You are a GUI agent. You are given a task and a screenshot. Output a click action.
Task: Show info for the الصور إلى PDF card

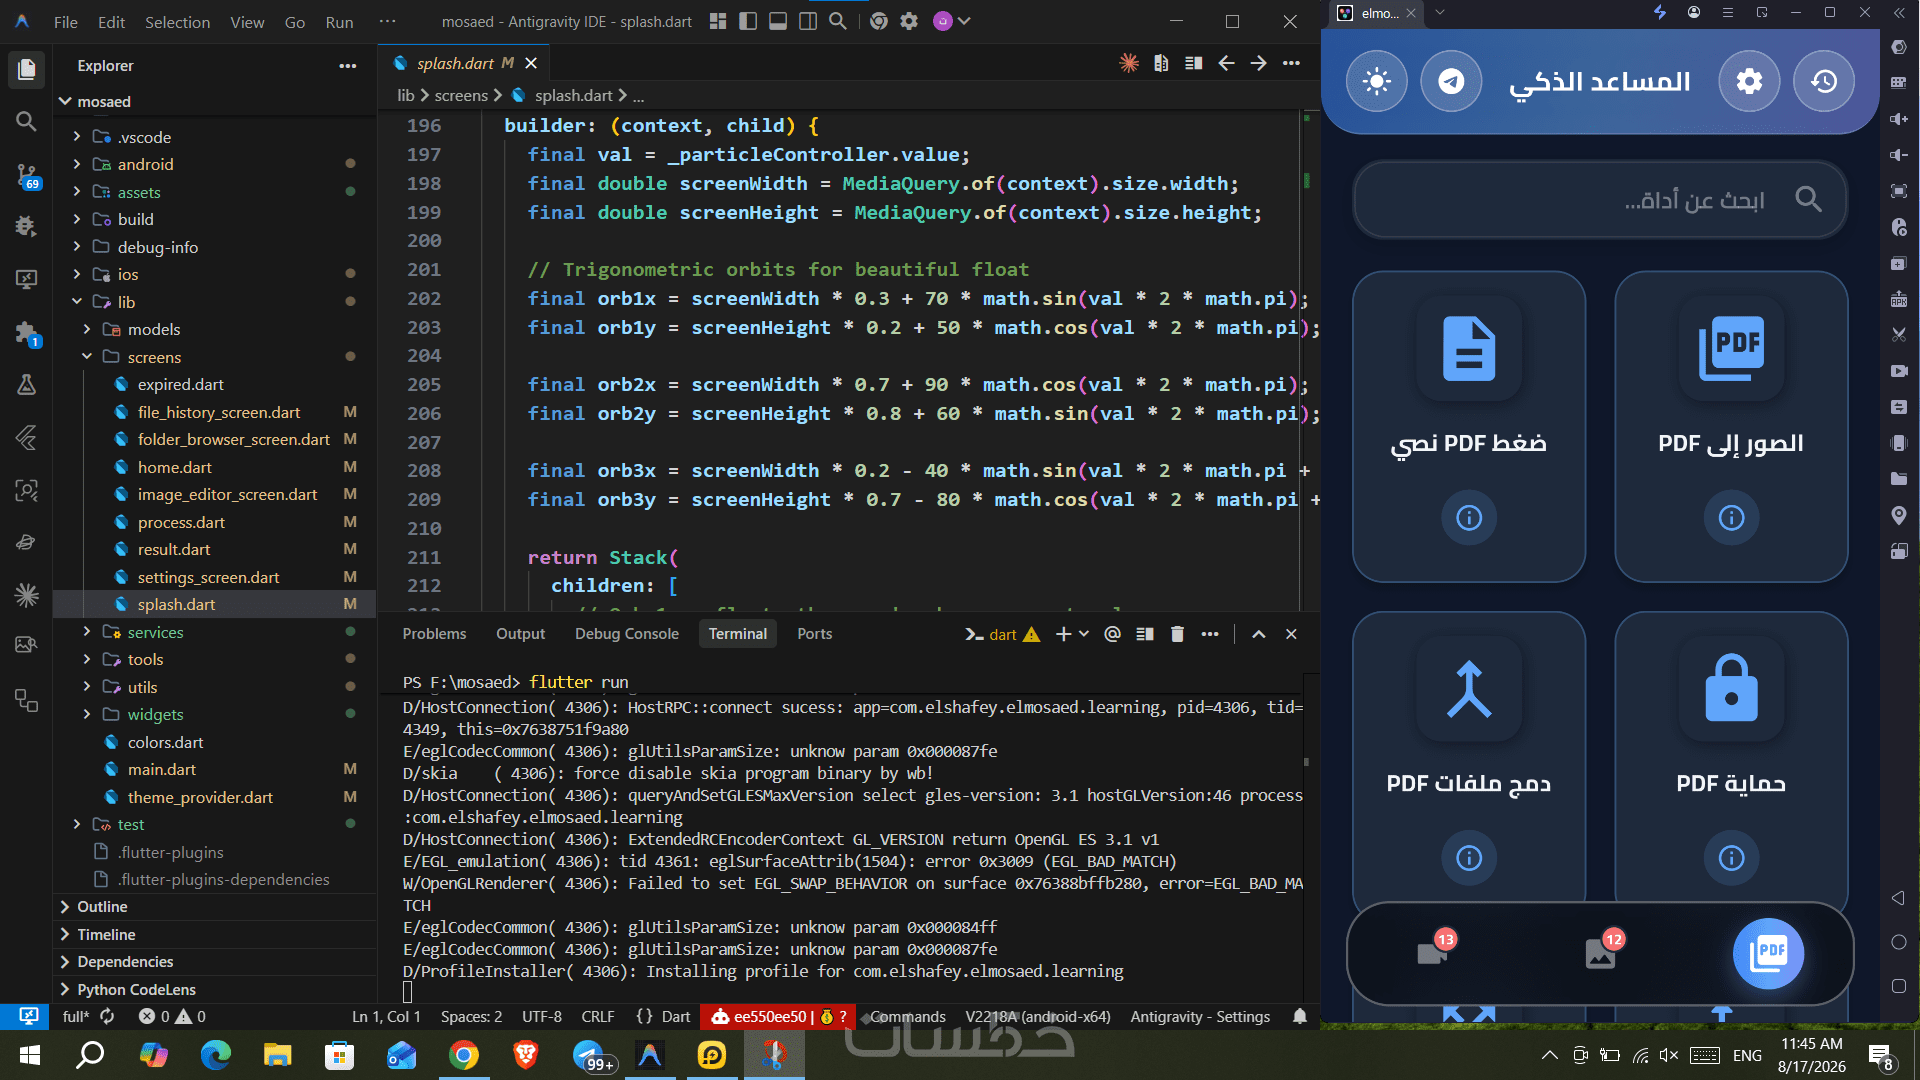pyautogui.click(x=1731, y=518)
